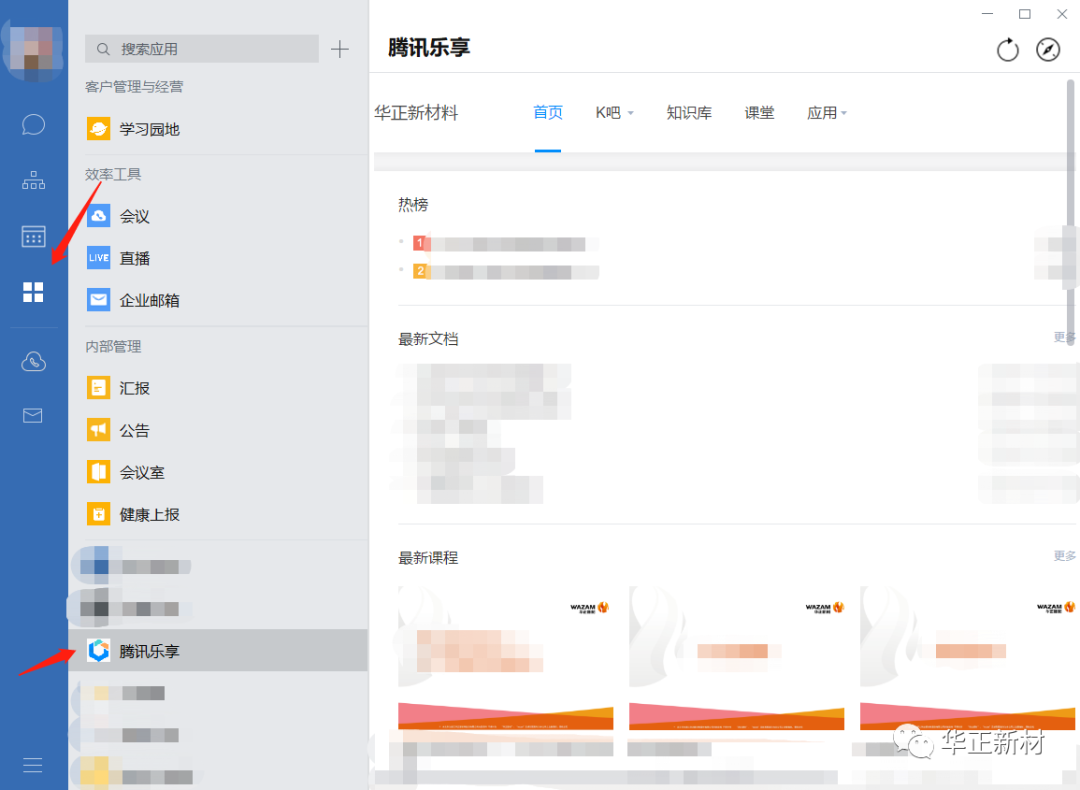Click the vertical scrollbar of the page
Viewport: 1080px width, 790px height.
(1072, 211)
